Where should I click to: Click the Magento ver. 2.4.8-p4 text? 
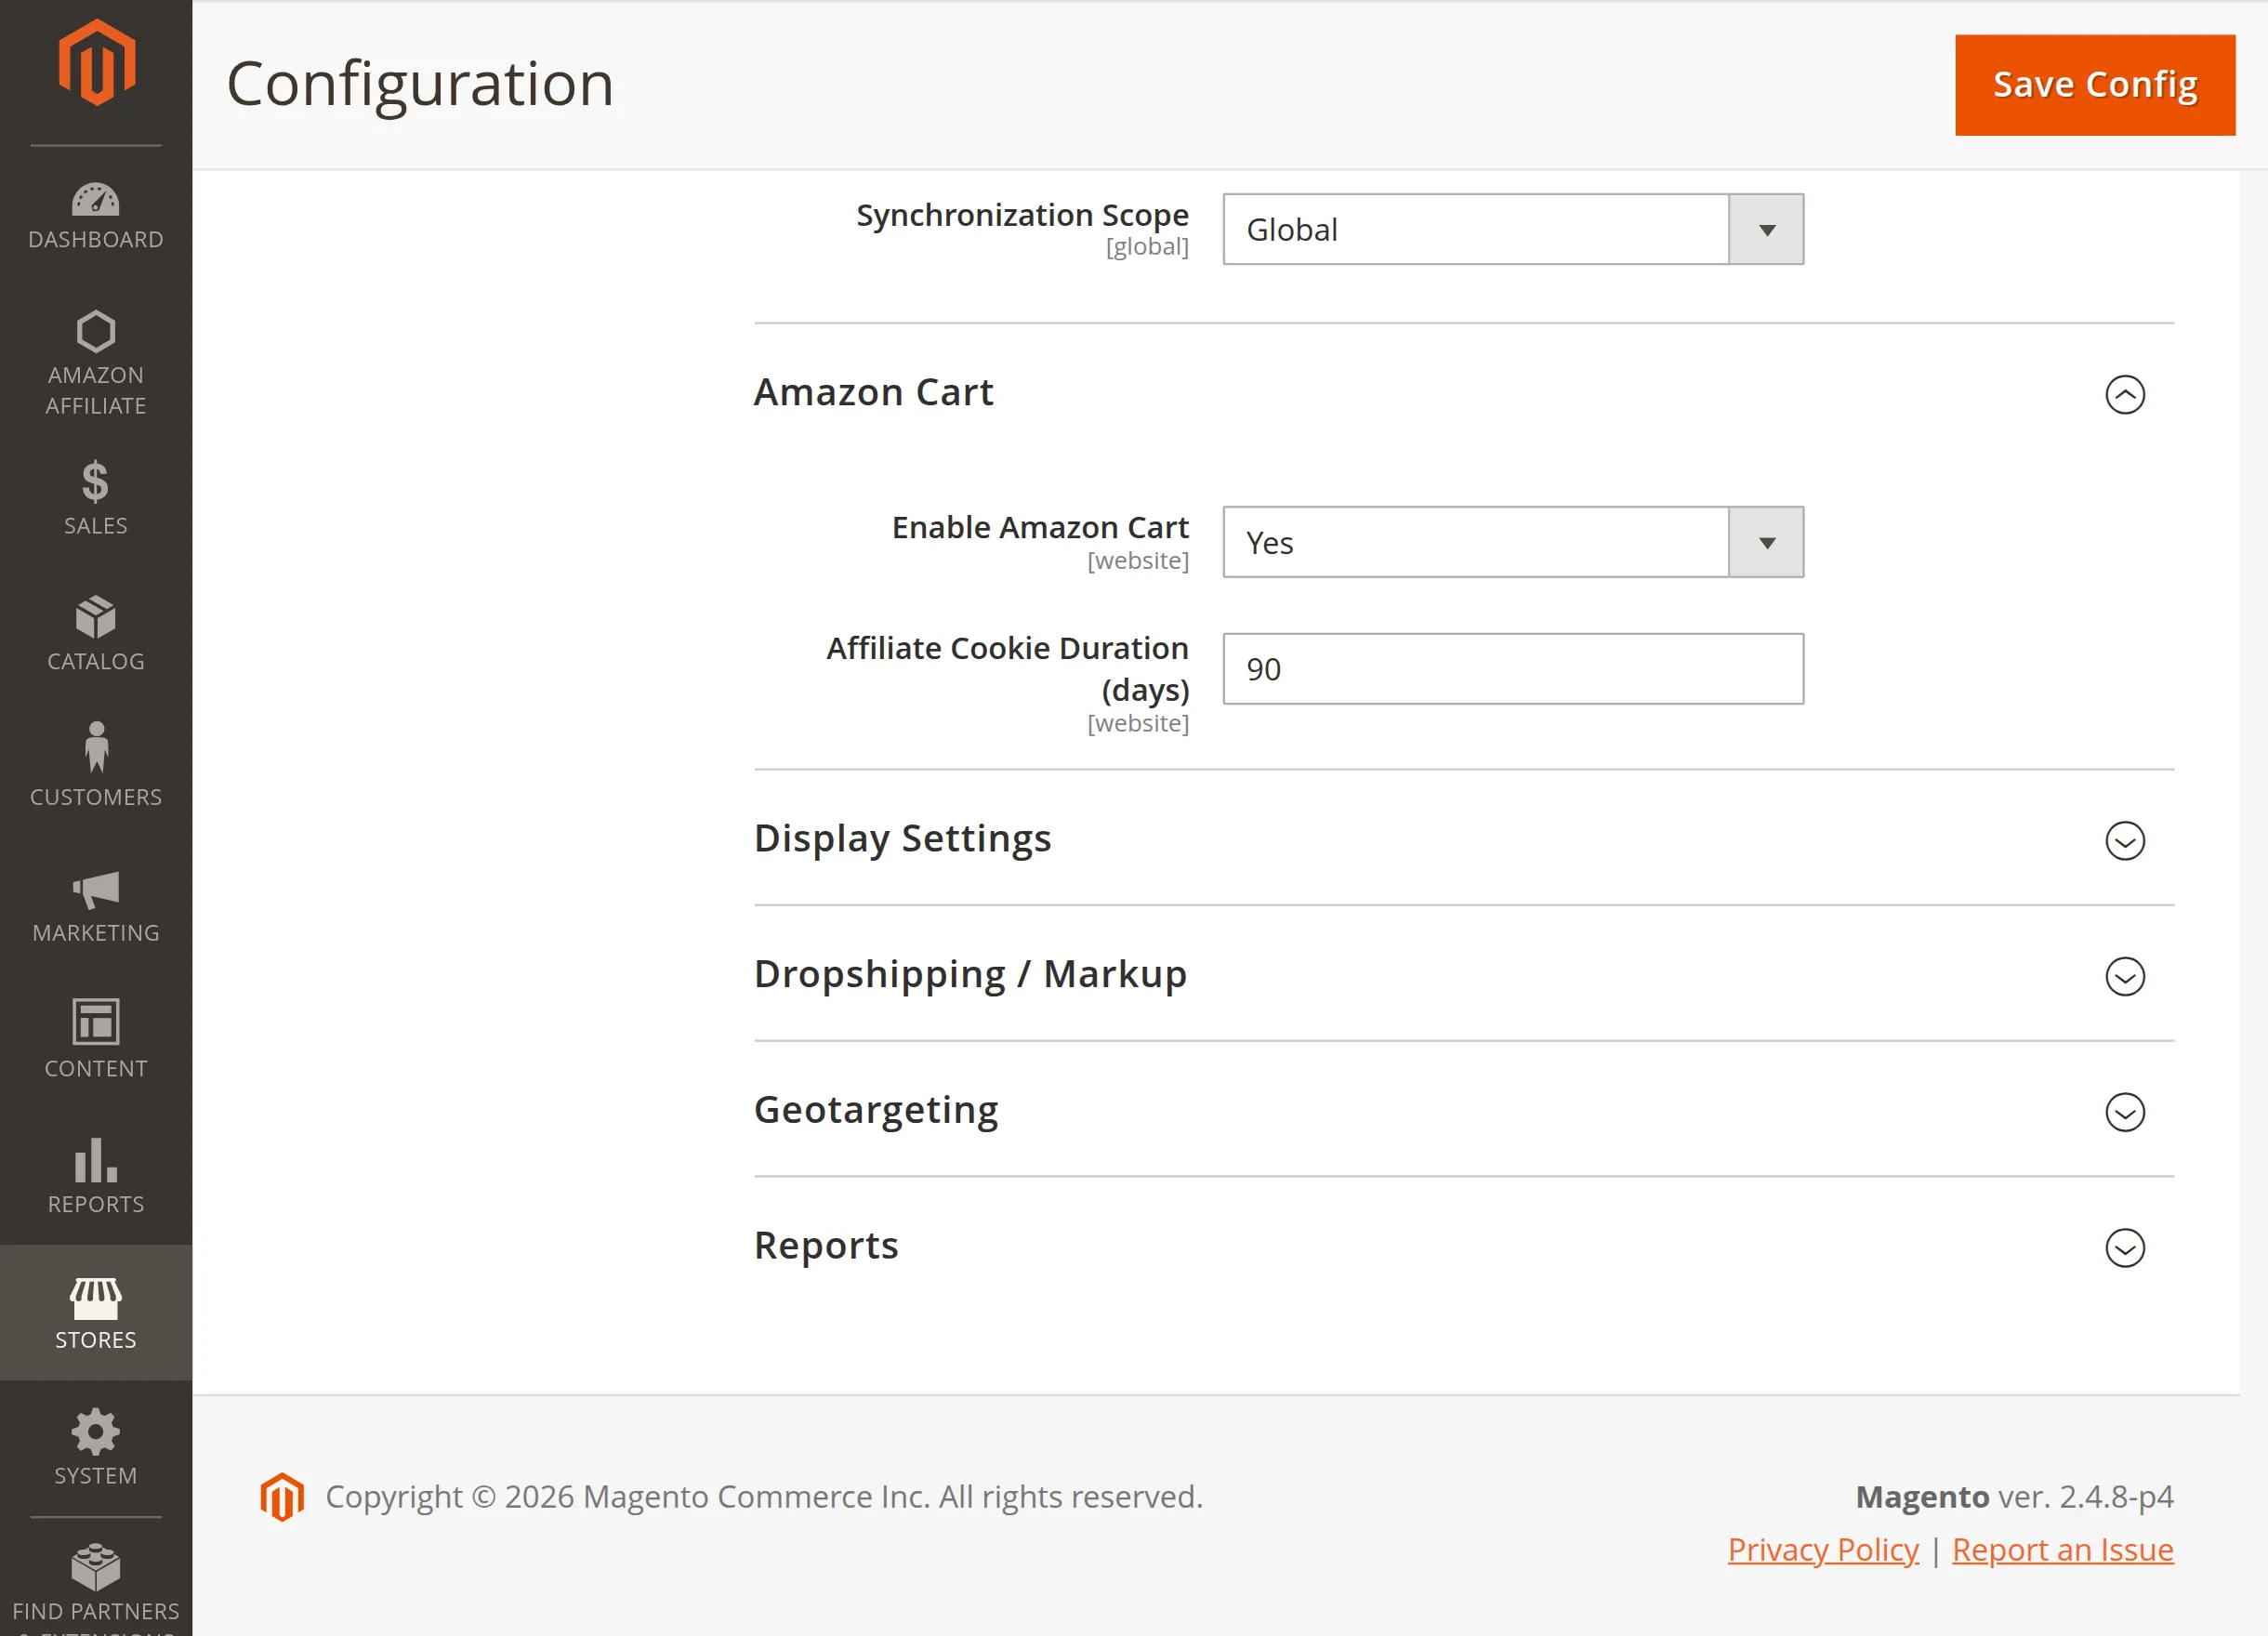pyautogui.click(x=2014, y=1497)
